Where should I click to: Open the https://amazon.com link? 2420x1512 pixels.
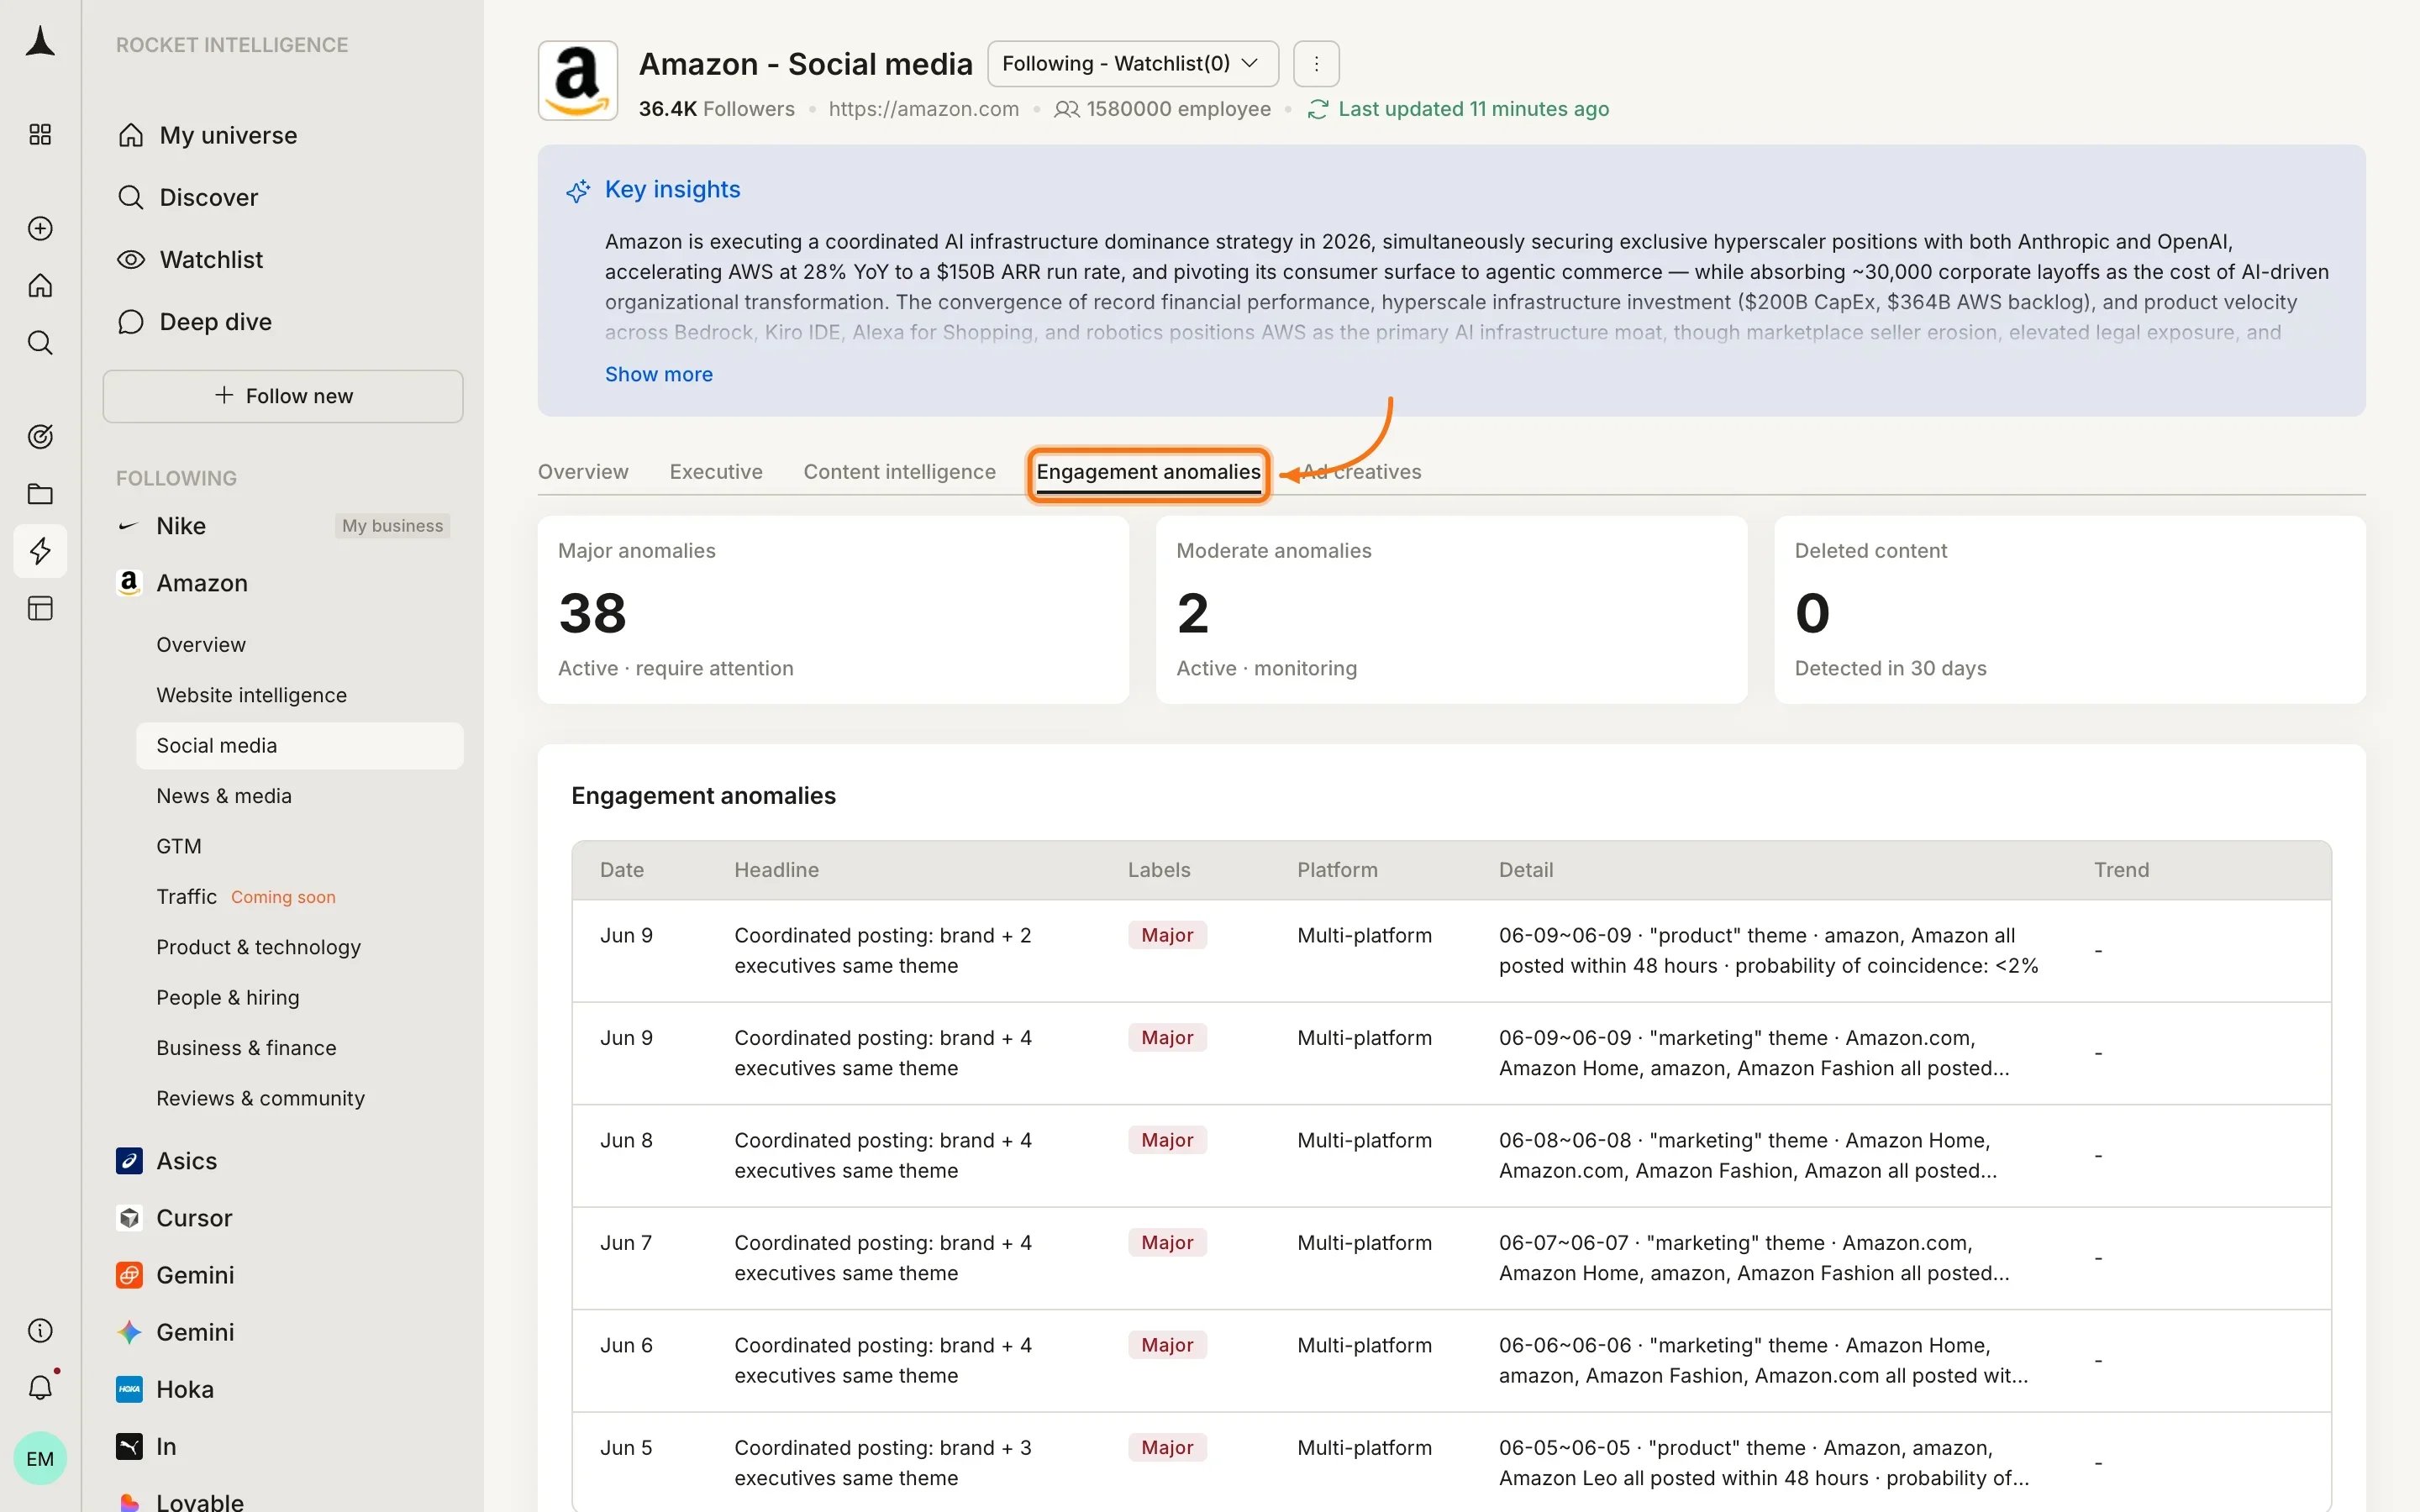[924, 109]
